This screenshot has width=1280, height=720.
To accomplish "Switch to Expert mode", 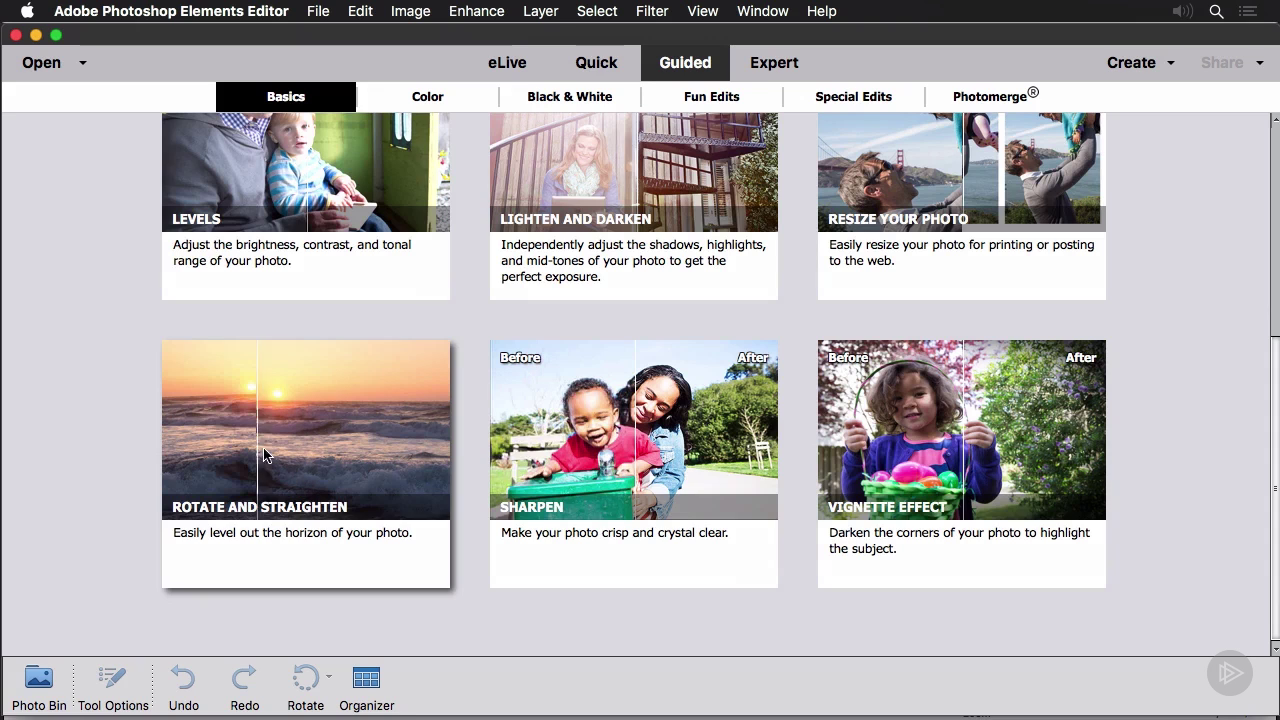I will pyautogui.click(x=774, y=62).
